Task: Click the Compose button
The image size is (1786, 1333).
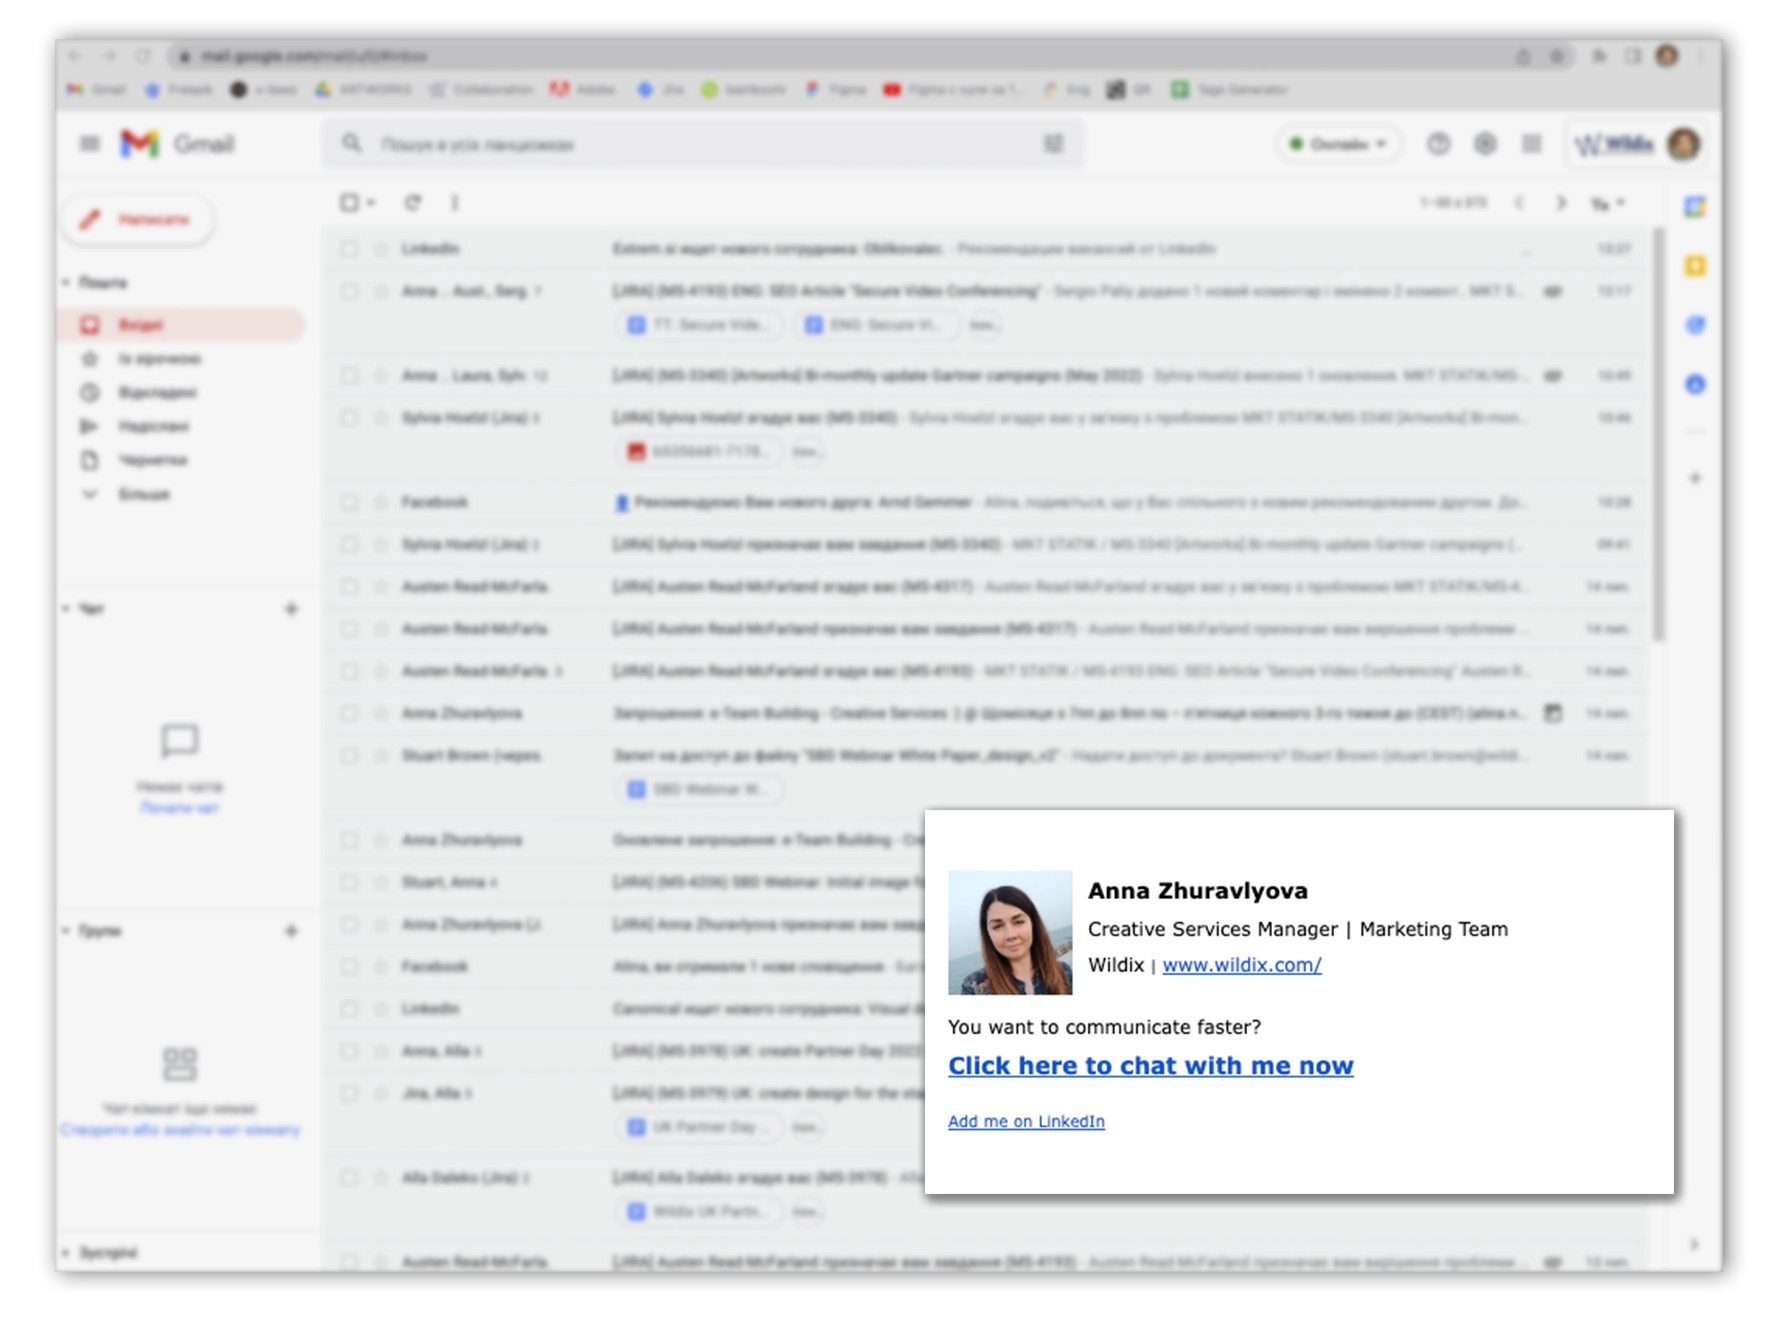Action: (138, 219)
